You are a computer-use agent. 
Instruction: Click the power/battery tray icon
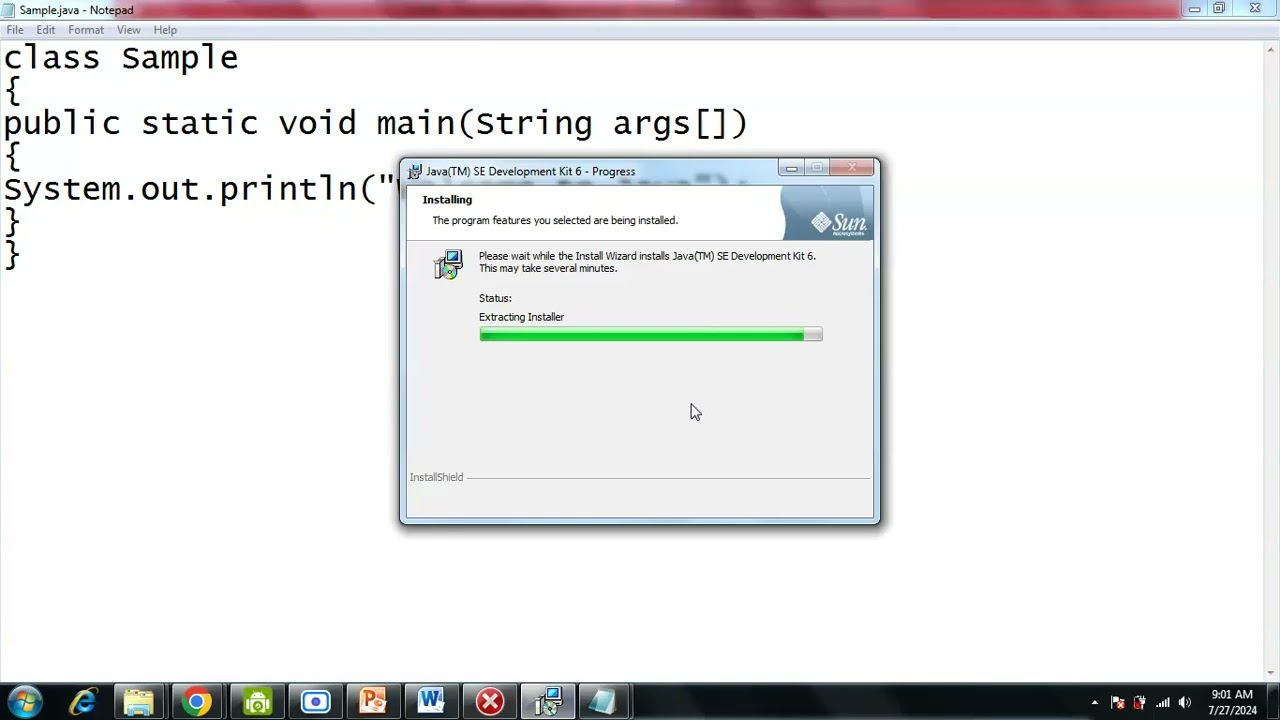coord(1139,703)
